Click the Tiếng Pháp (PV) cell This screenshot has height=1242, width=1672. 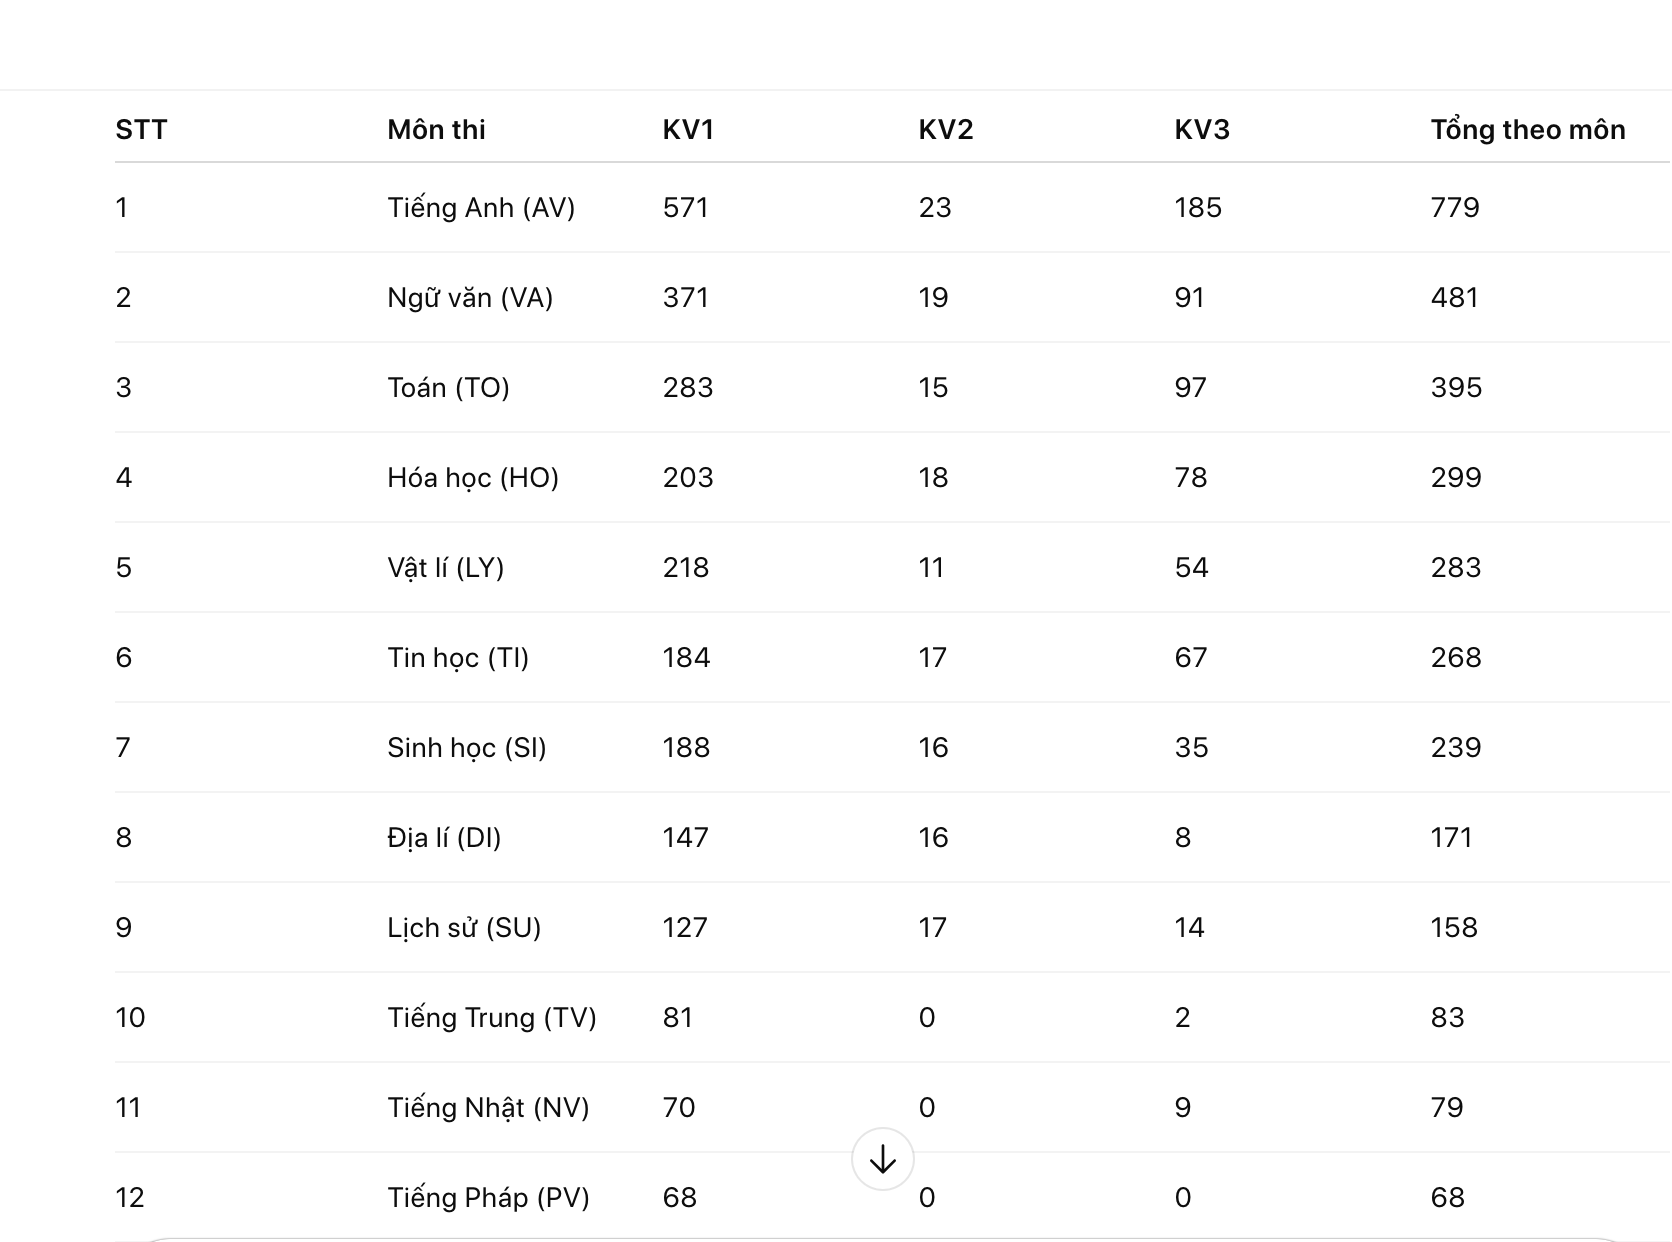coord(488,1198)
